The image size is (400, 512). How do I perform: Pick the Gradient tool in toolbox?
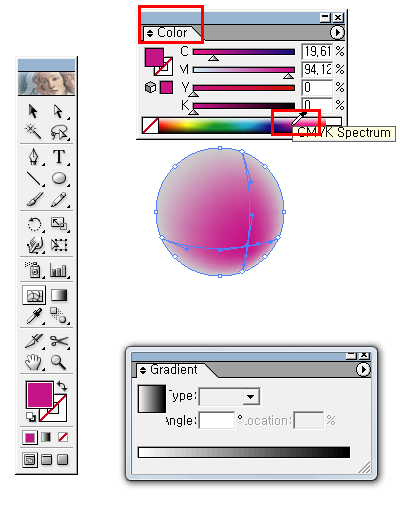59,295
